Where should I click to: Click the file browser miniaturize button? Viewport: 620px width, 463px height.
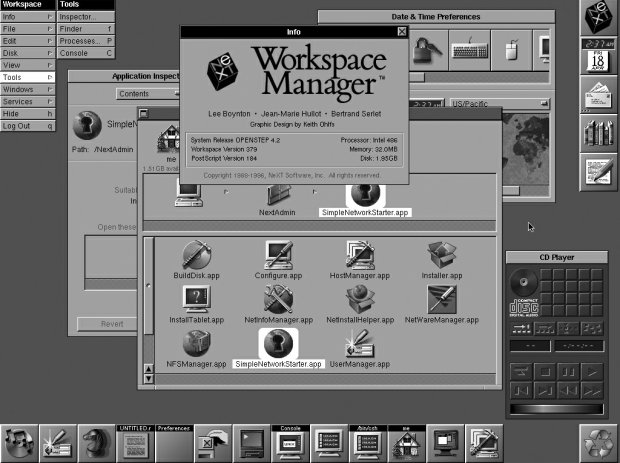click(x=144, y=113)
